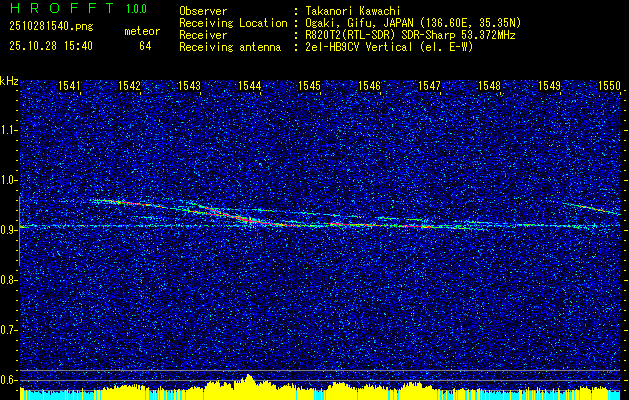Click the version number 1.0.0
The height and width of the screenshot is (400, 629).
pos(135,9)
